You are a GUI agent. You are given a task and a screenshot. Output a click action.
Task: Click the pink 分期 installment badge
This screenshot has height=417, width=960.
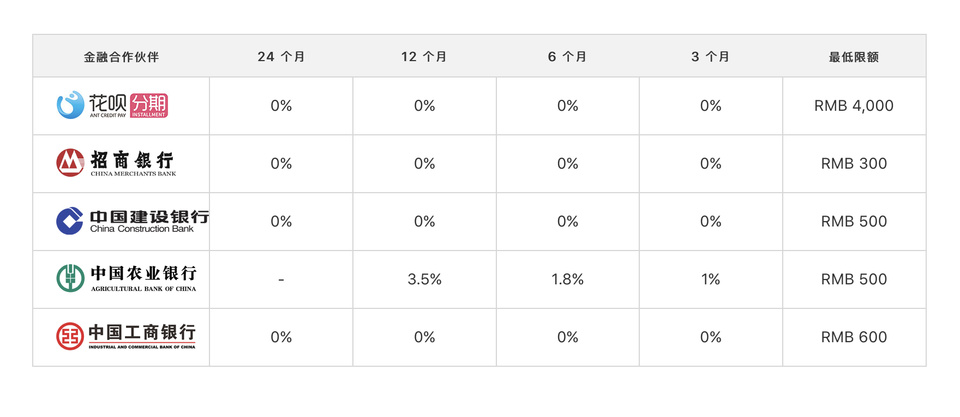[149, 104]
